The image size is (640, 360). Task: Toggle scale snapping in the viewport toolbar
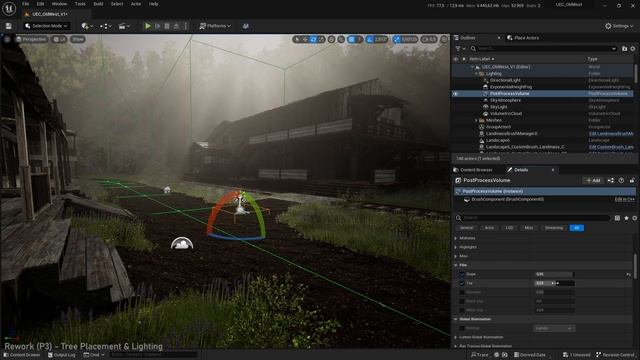[397, 39]
